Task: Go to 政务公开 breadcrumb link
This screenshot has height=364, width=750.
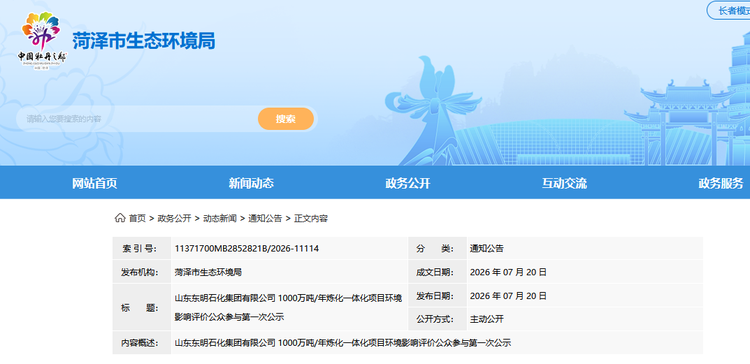Action: 174,219
